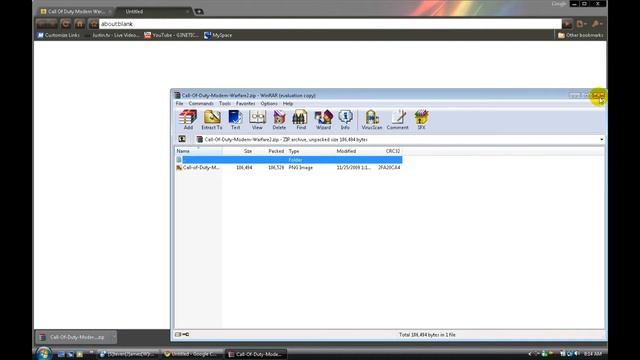Open the Customize Links bookmark

point(58,35)
